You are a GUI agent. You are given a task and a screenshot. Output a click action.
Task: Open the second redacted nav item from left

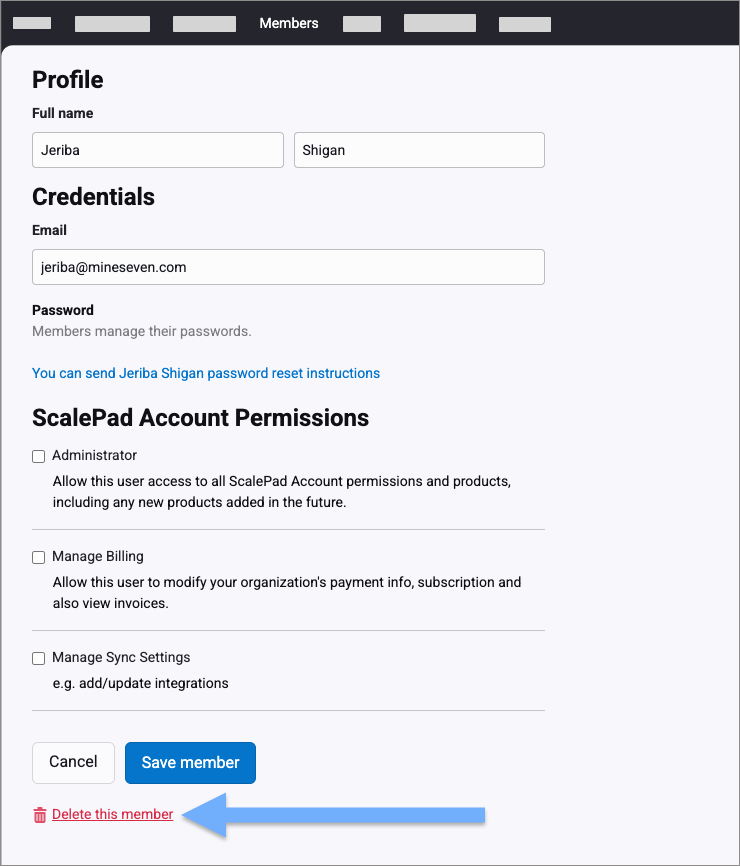[112, 24]
